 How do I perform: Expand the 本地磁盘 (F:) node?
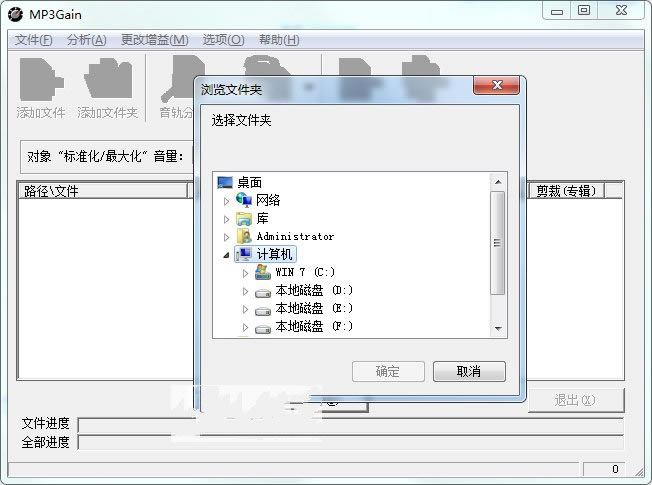(245, 327)
